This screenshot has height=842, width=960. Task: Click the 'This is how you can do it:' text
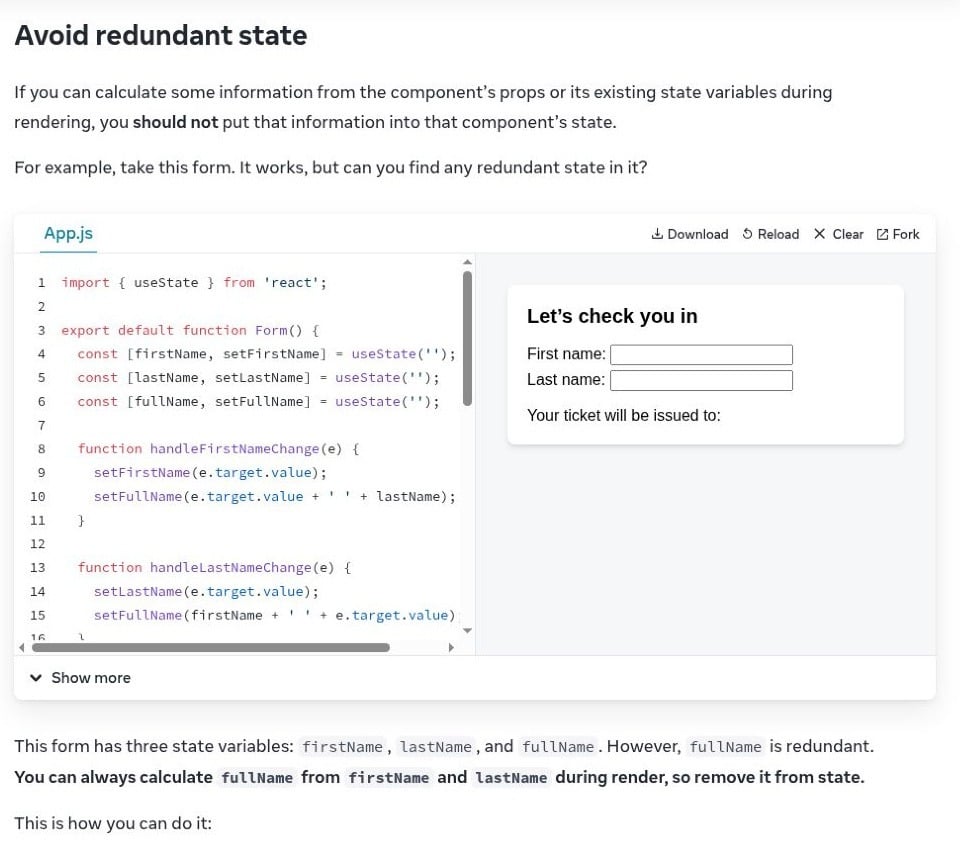pyautogui.click(x=113, y=822)
